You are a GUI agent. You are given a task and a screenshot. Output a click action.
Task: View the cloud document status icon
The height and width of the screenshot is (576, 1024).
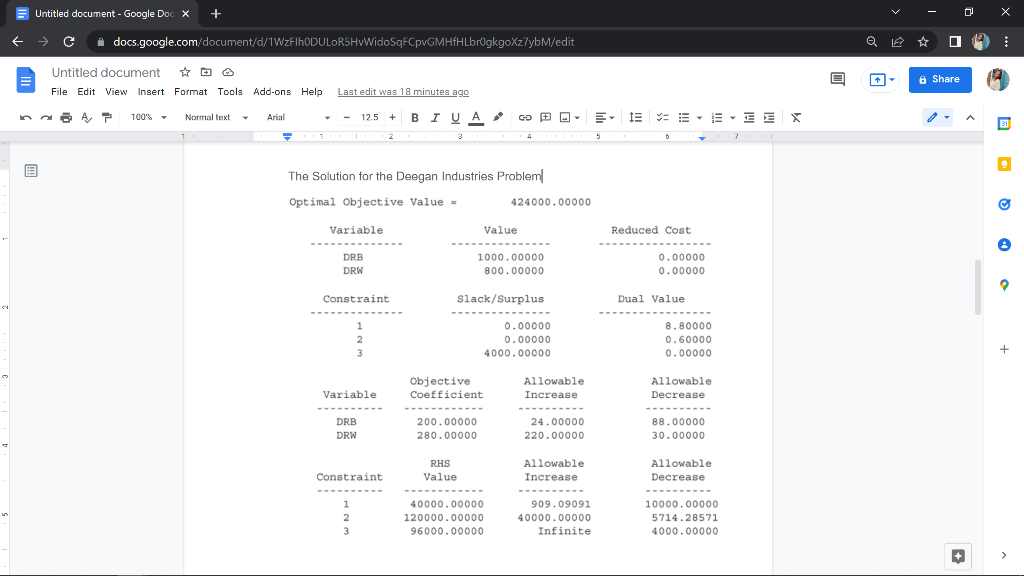click(228, 72)
